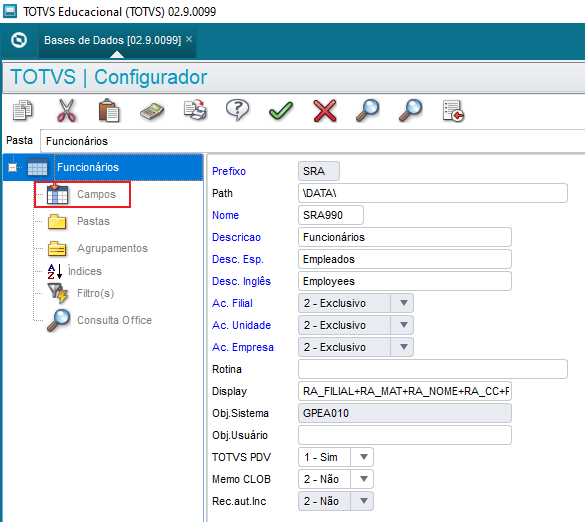Click the Copy icon in toolbar

click(x=23, y=110)
